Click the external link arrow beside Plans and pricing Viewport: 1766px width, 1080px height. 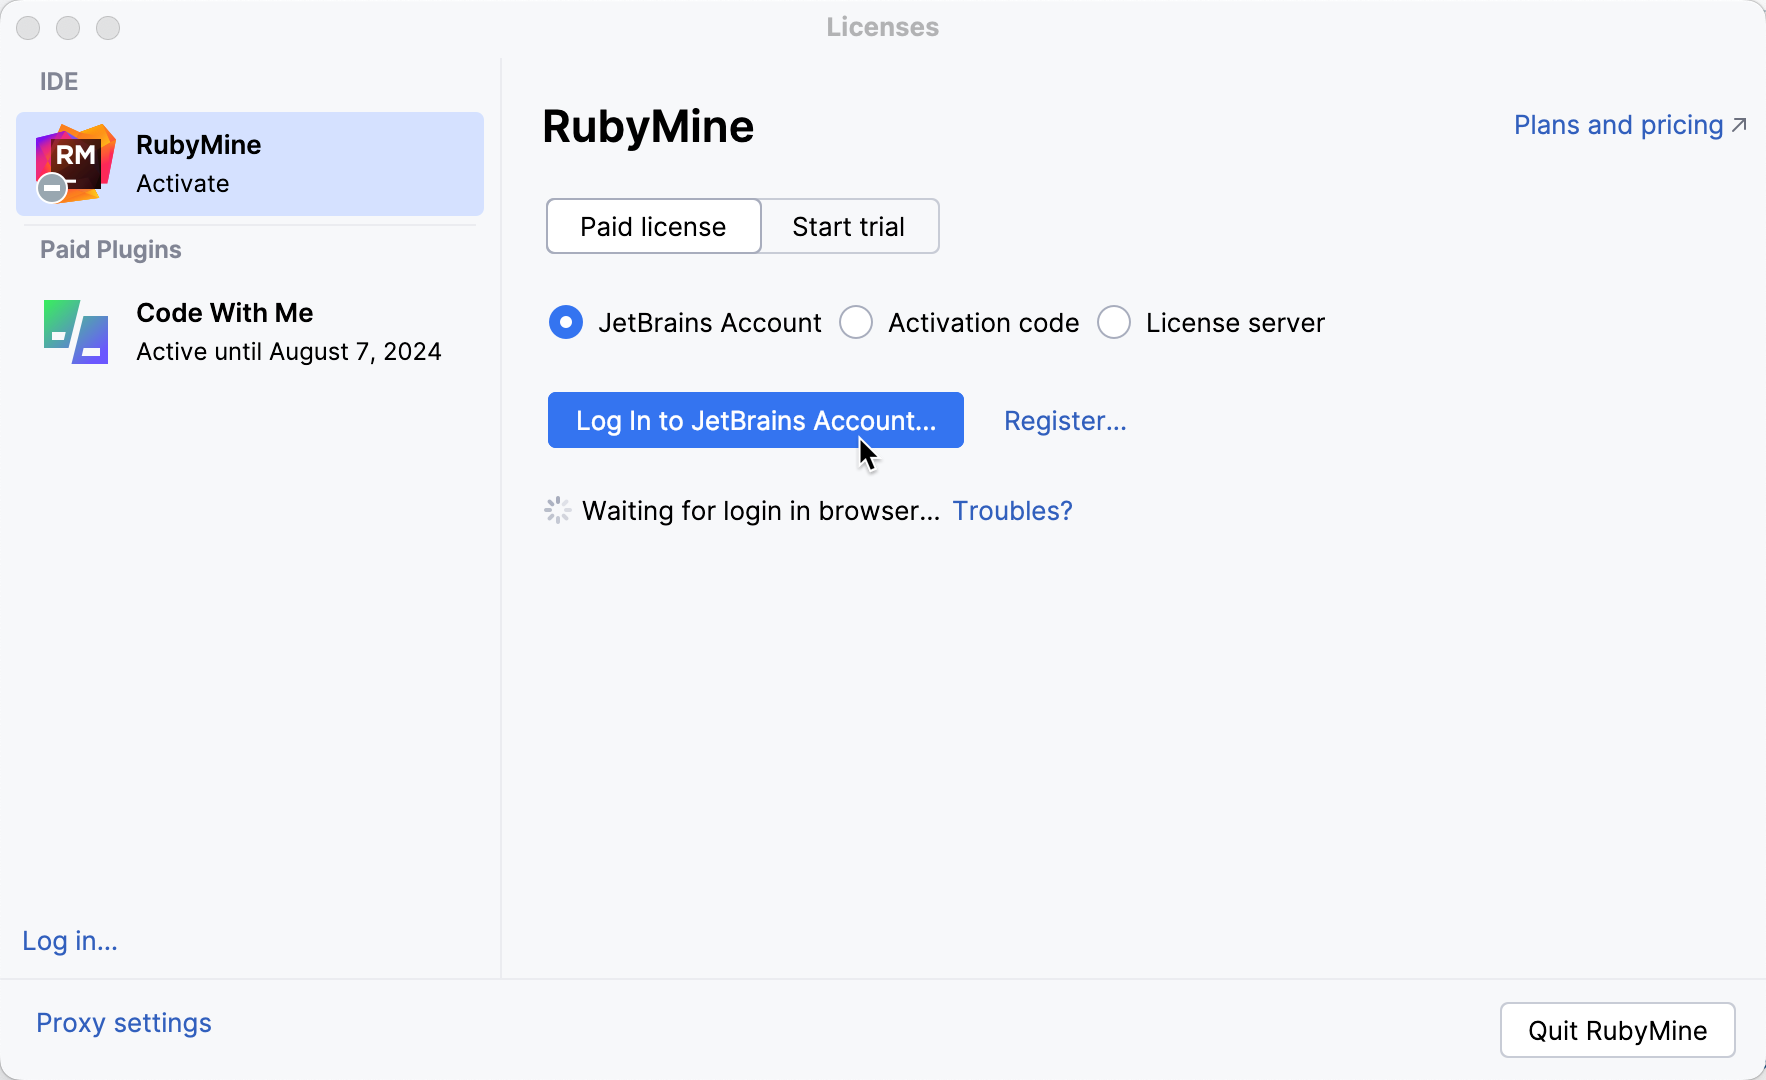pyautogui.click(x=1738, y=124)
